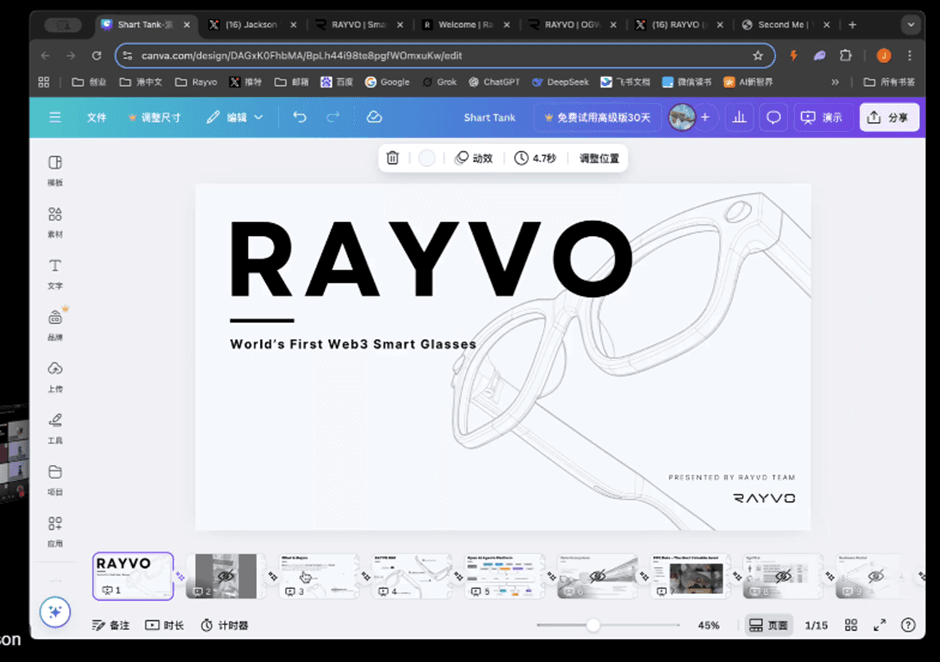This screenshot has height=662, width=940.
Task: Open the help question mark icon
Action: click(x=908, y=625)
